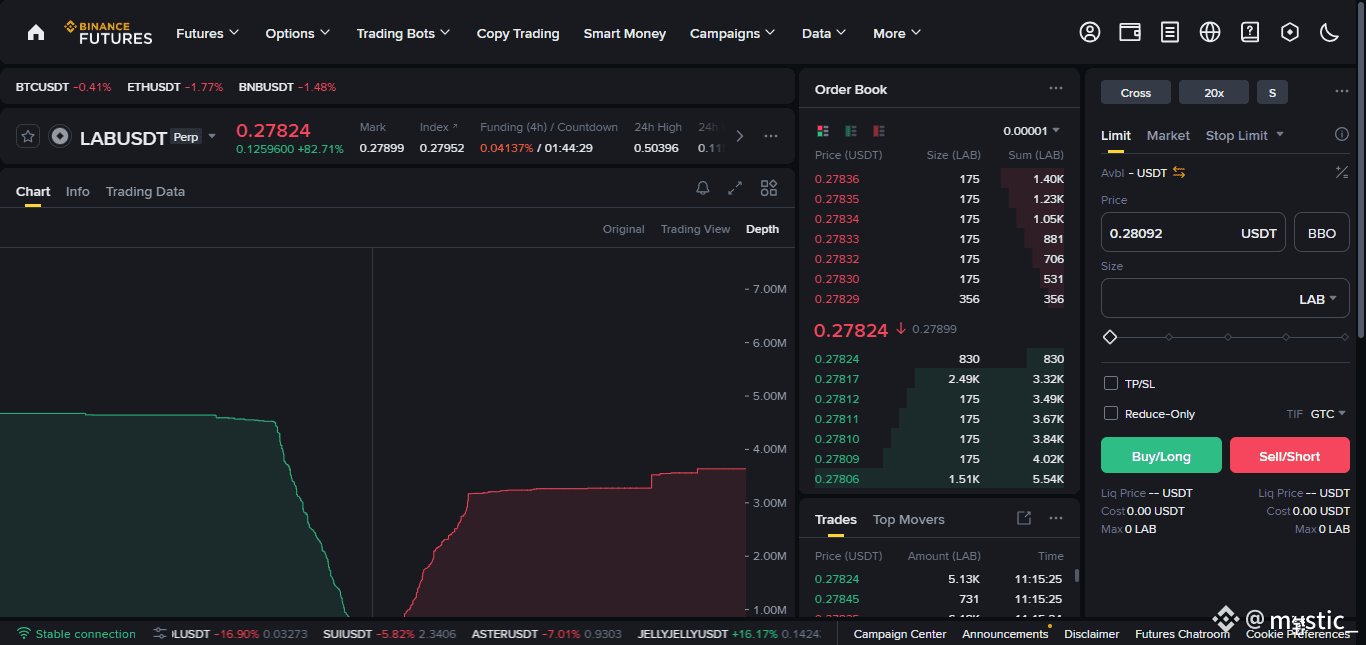The width and height of the screenshot is (1366, 645).
Task: Open the wallet icon in header
Action: [x=1130, y=32]
